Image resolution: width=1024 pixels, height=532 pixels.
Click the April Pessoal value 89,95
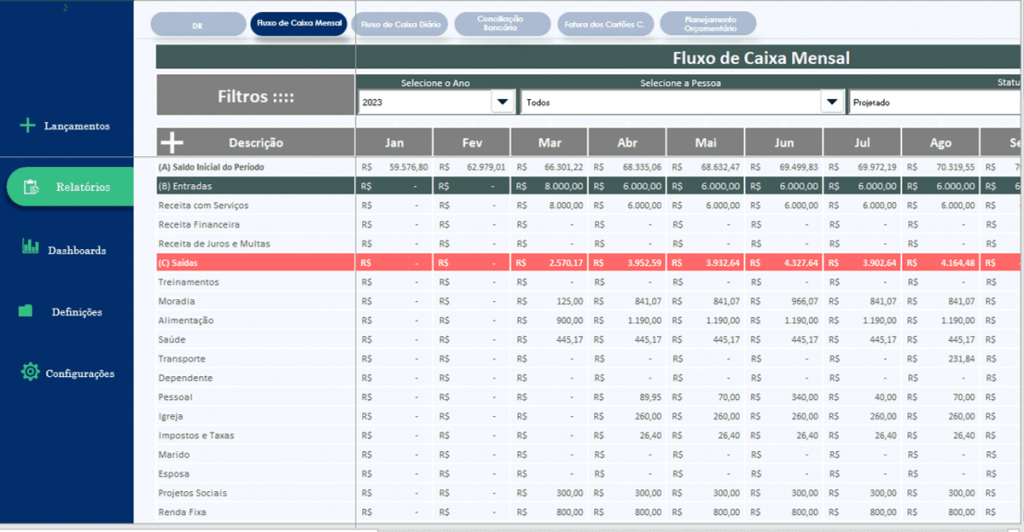(650, 397)
